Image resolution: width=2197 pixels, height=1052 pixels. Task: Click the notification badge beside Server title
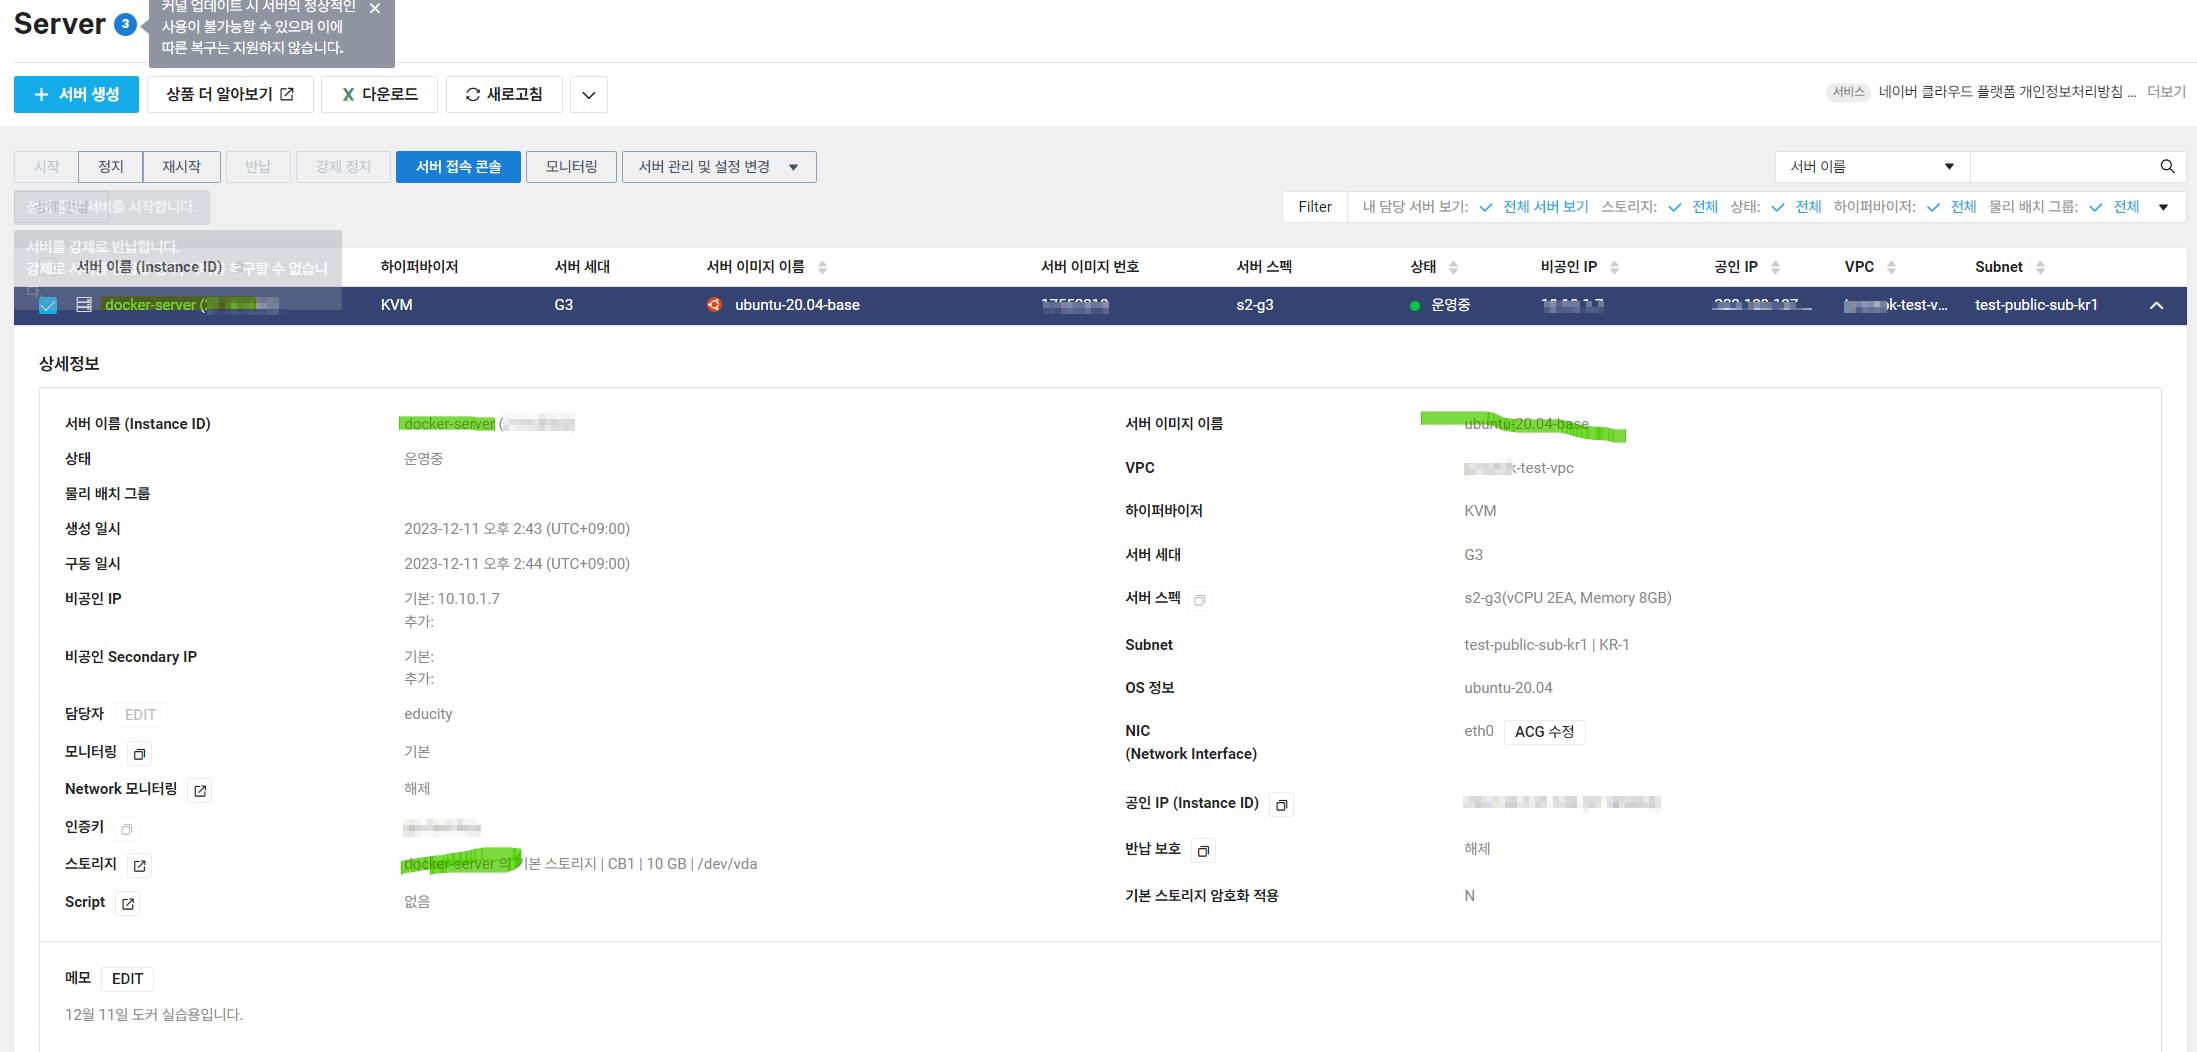[x=125, y=24]
